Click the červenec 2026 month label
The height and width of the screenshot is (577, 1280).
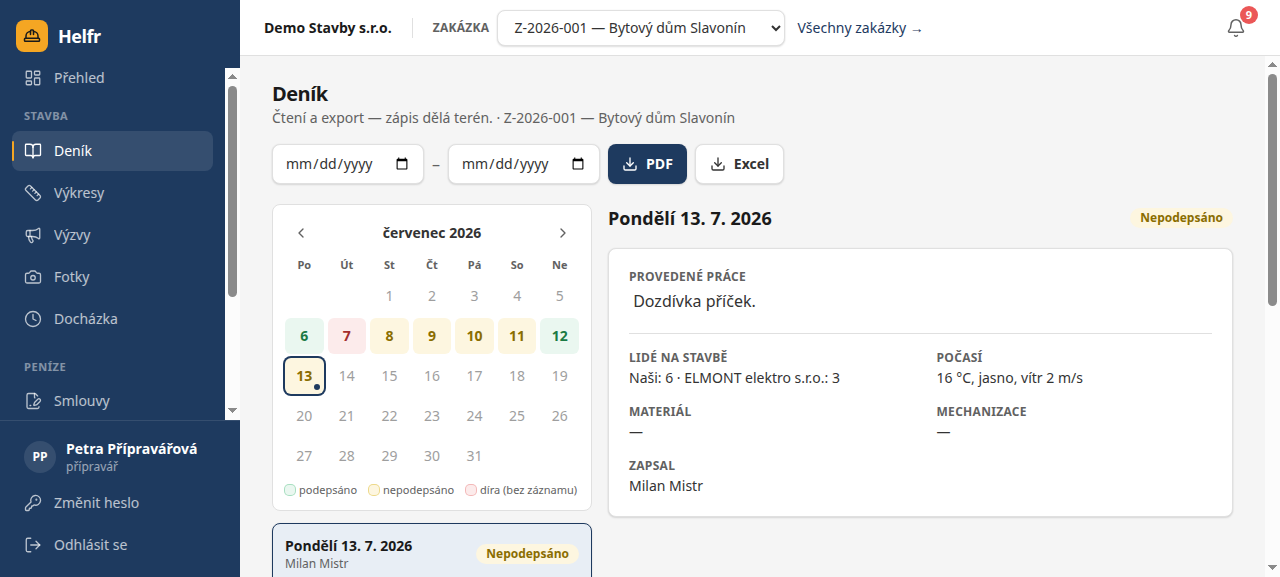coord(432,233)
